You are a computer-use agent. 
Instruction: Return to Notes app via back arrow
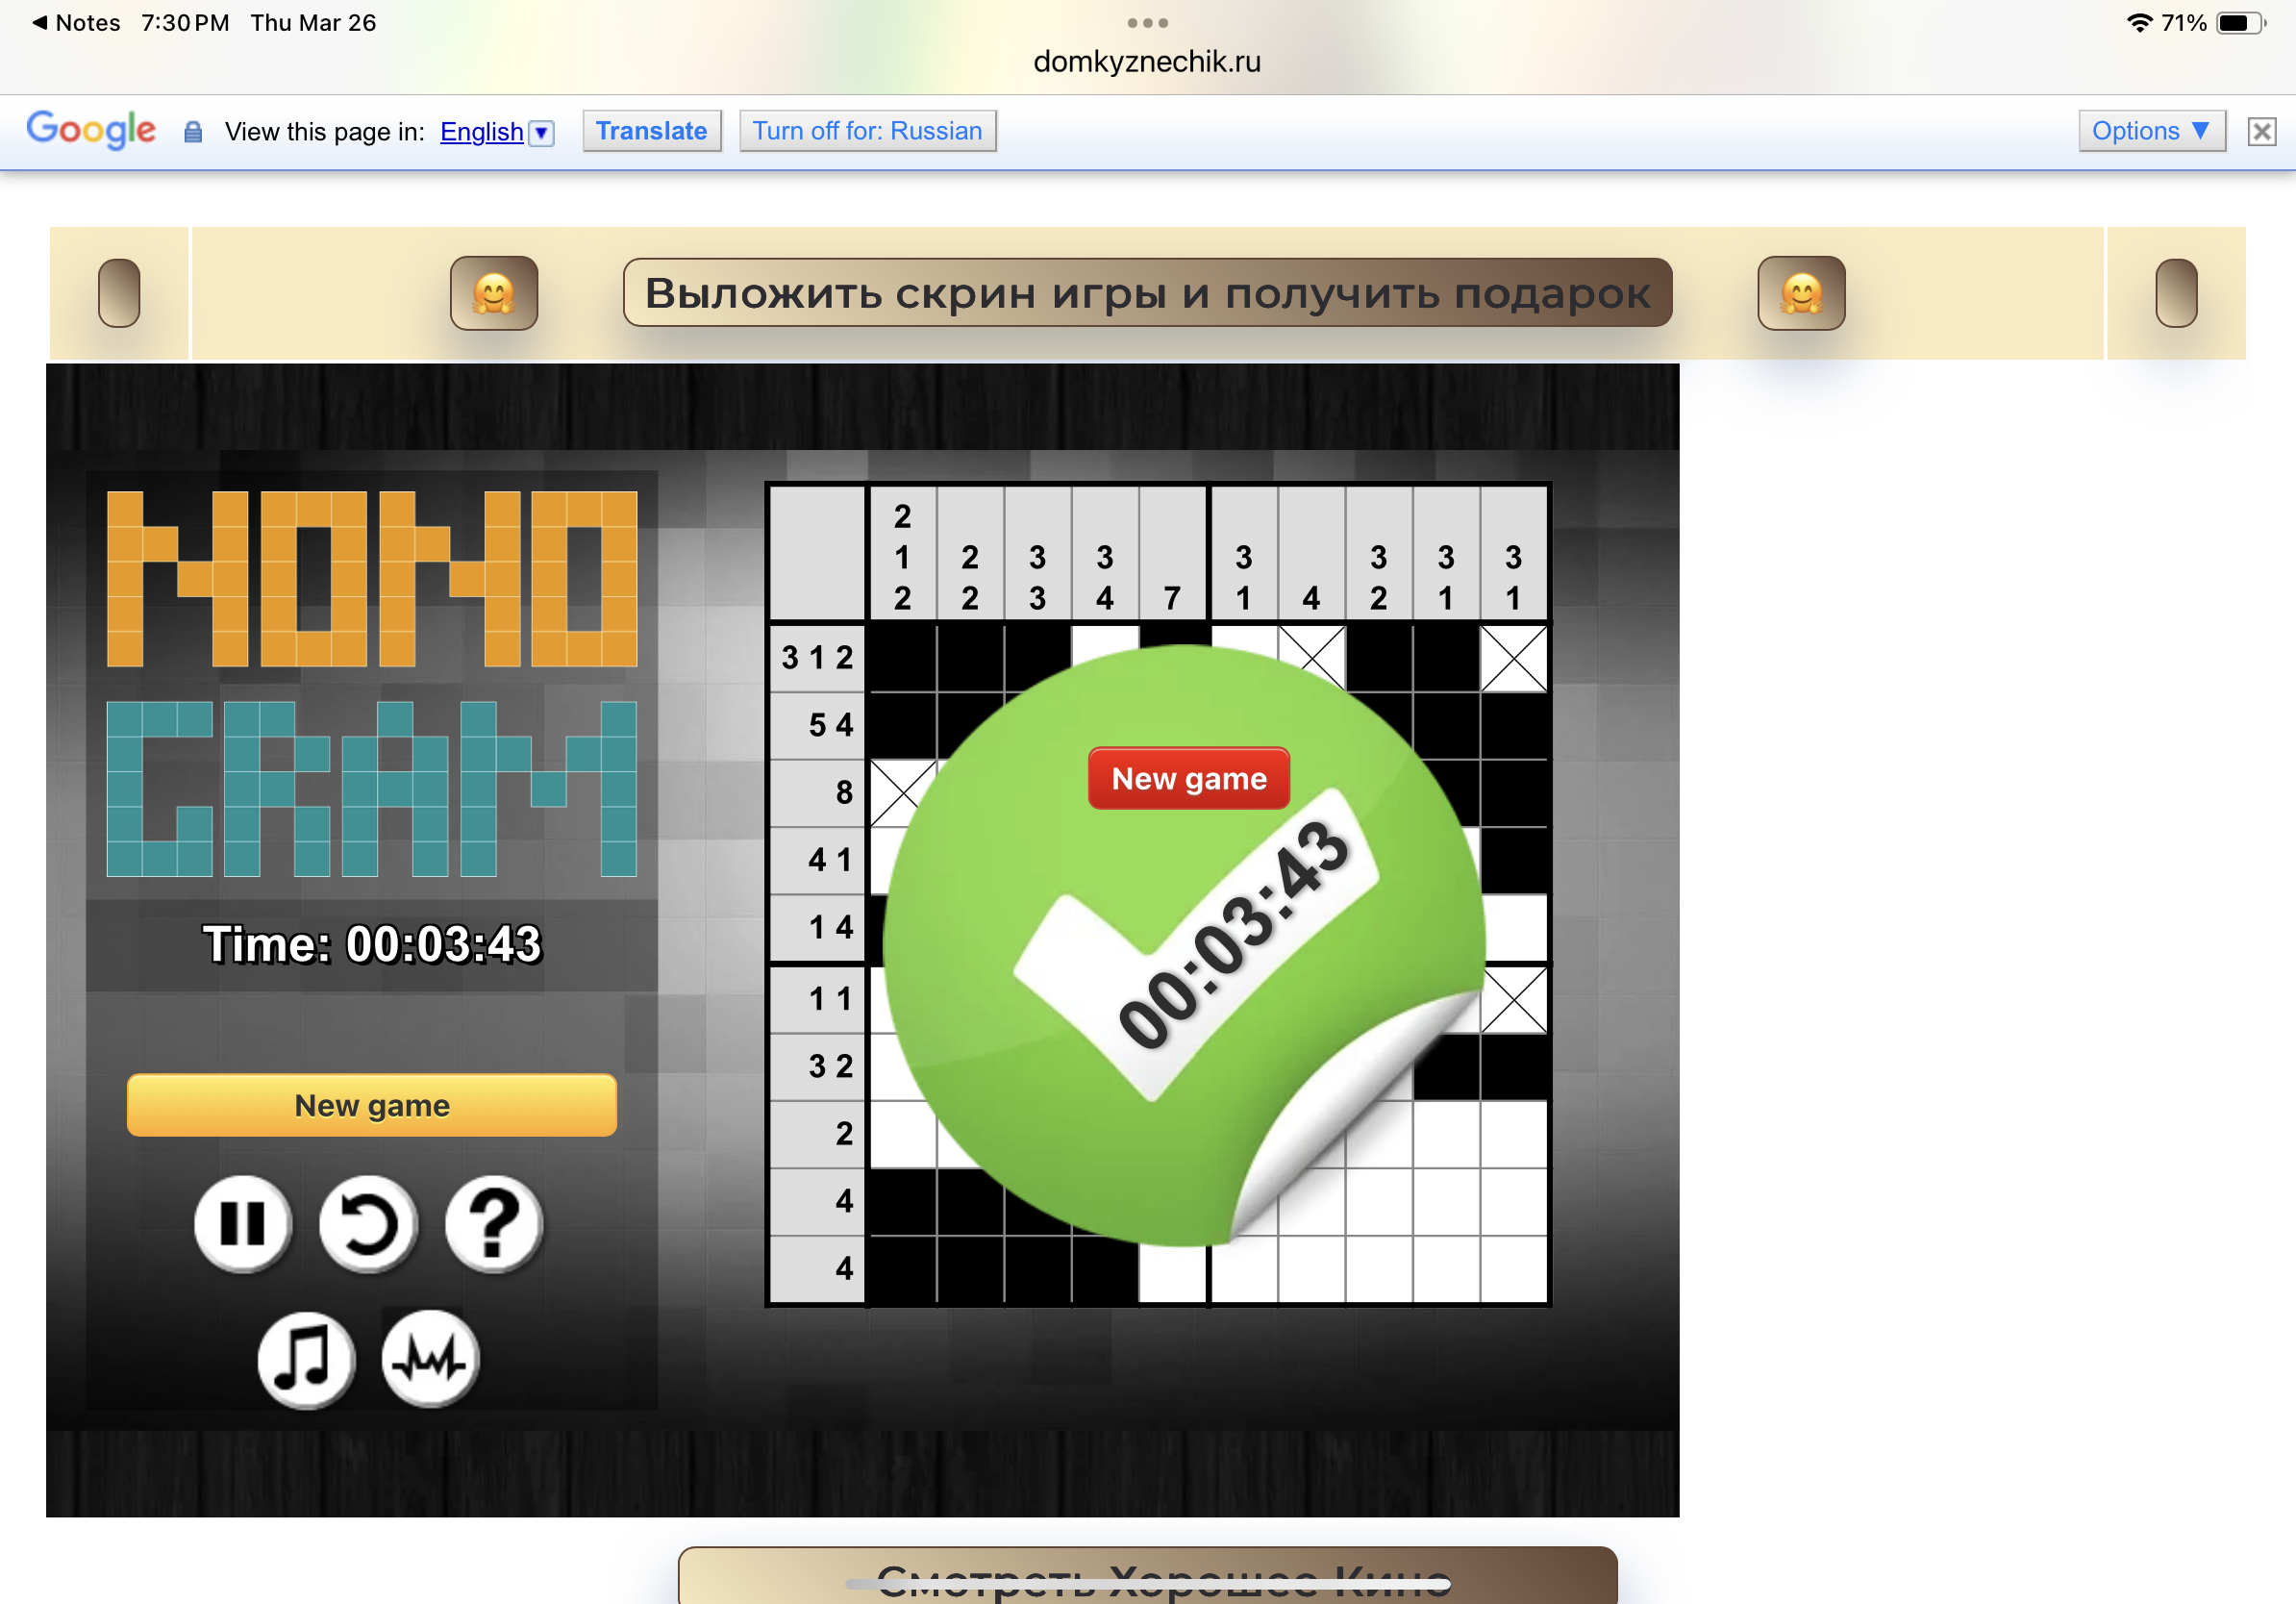[x=40, y=22]
